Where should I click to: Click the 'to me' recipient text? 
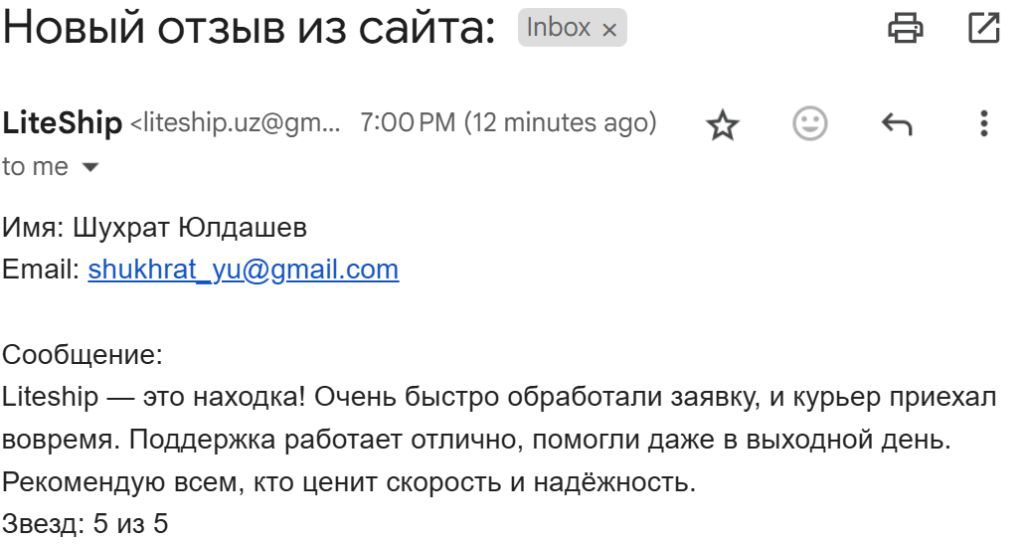pos(35,167)
